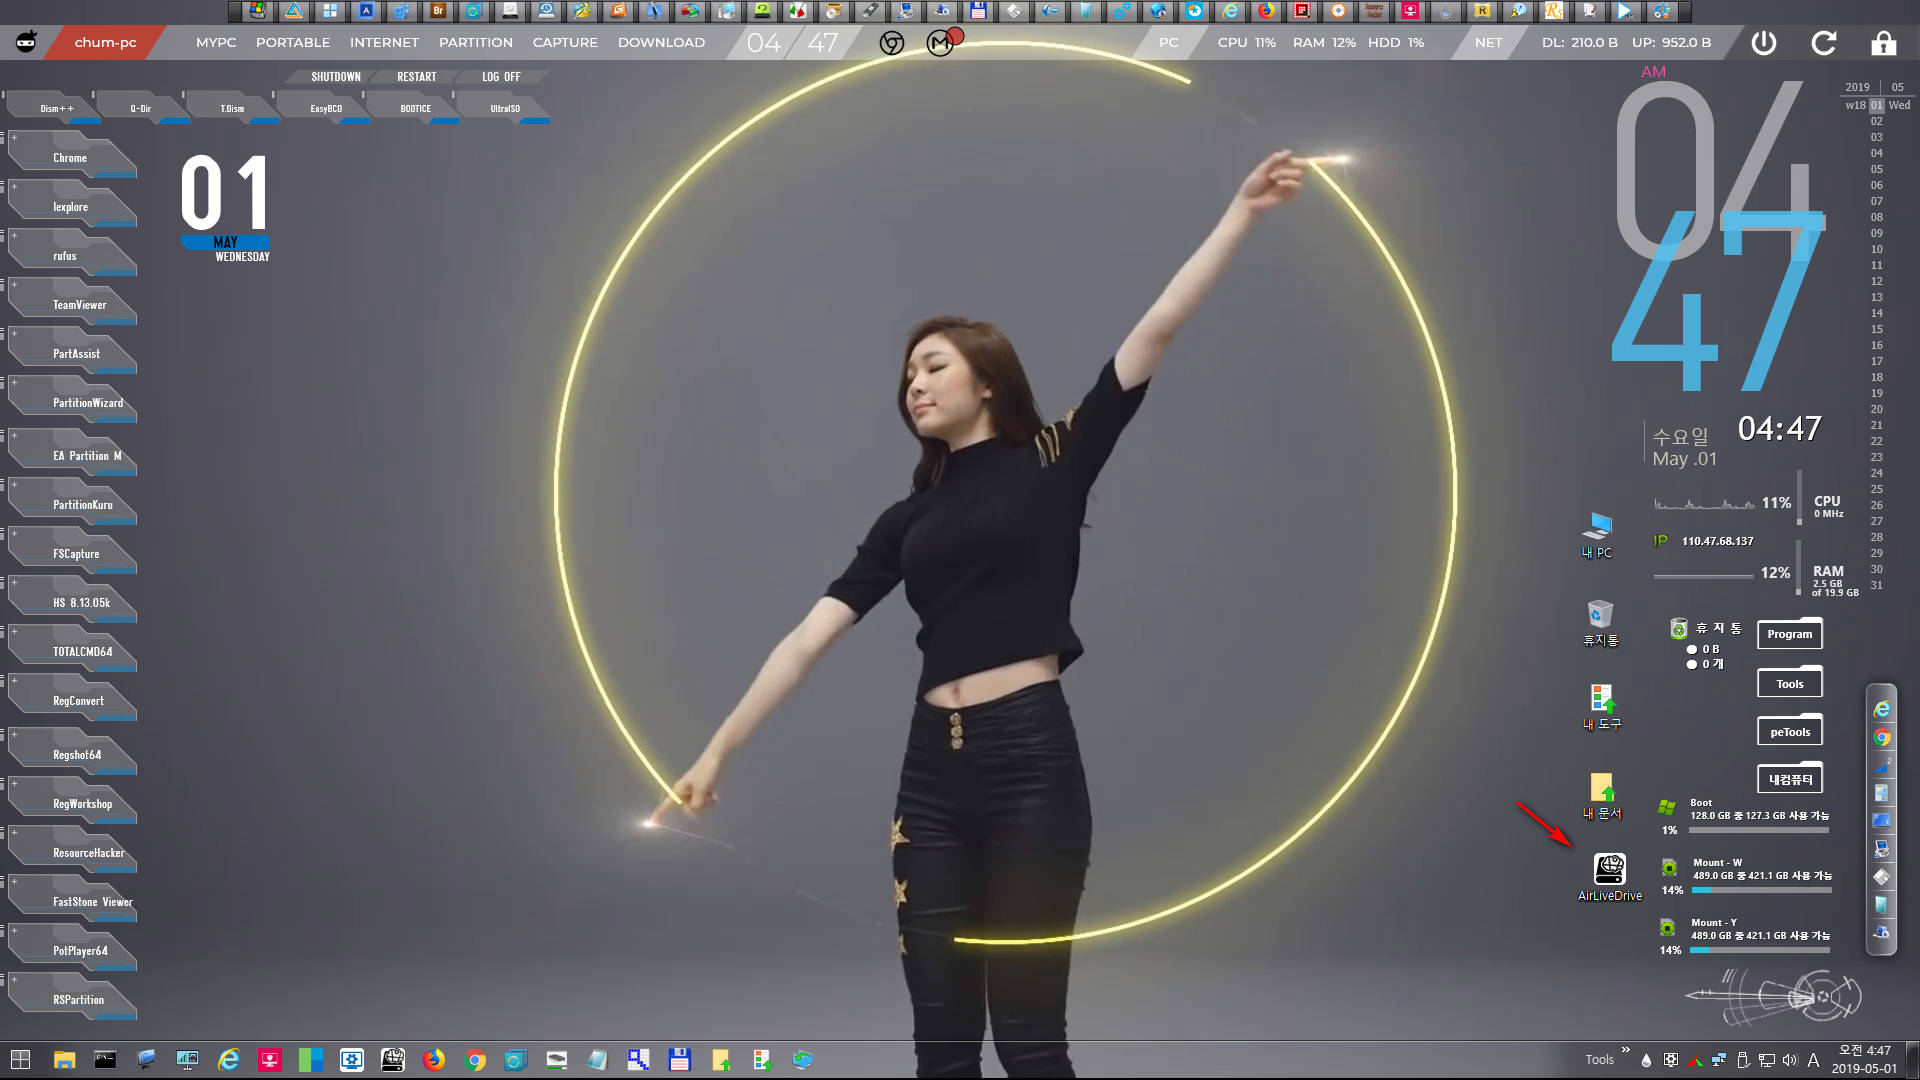The height and width of the screenshot is (1080, 1920).
Task: Open the 내 PC desktop icon
Action: tap(1597, 535)
